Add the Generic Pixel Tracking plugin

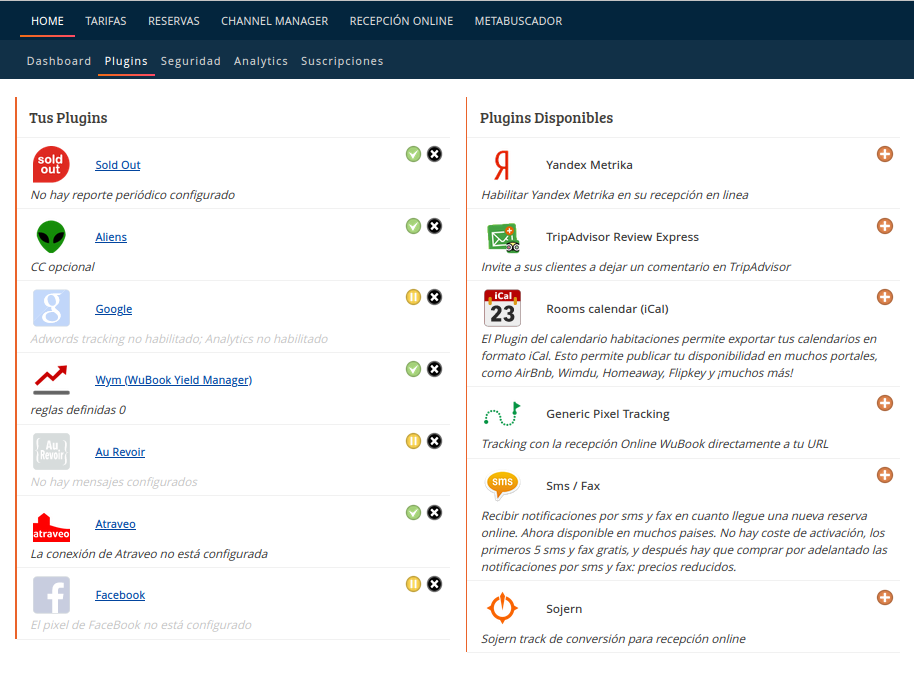click(x=884, y=403)
